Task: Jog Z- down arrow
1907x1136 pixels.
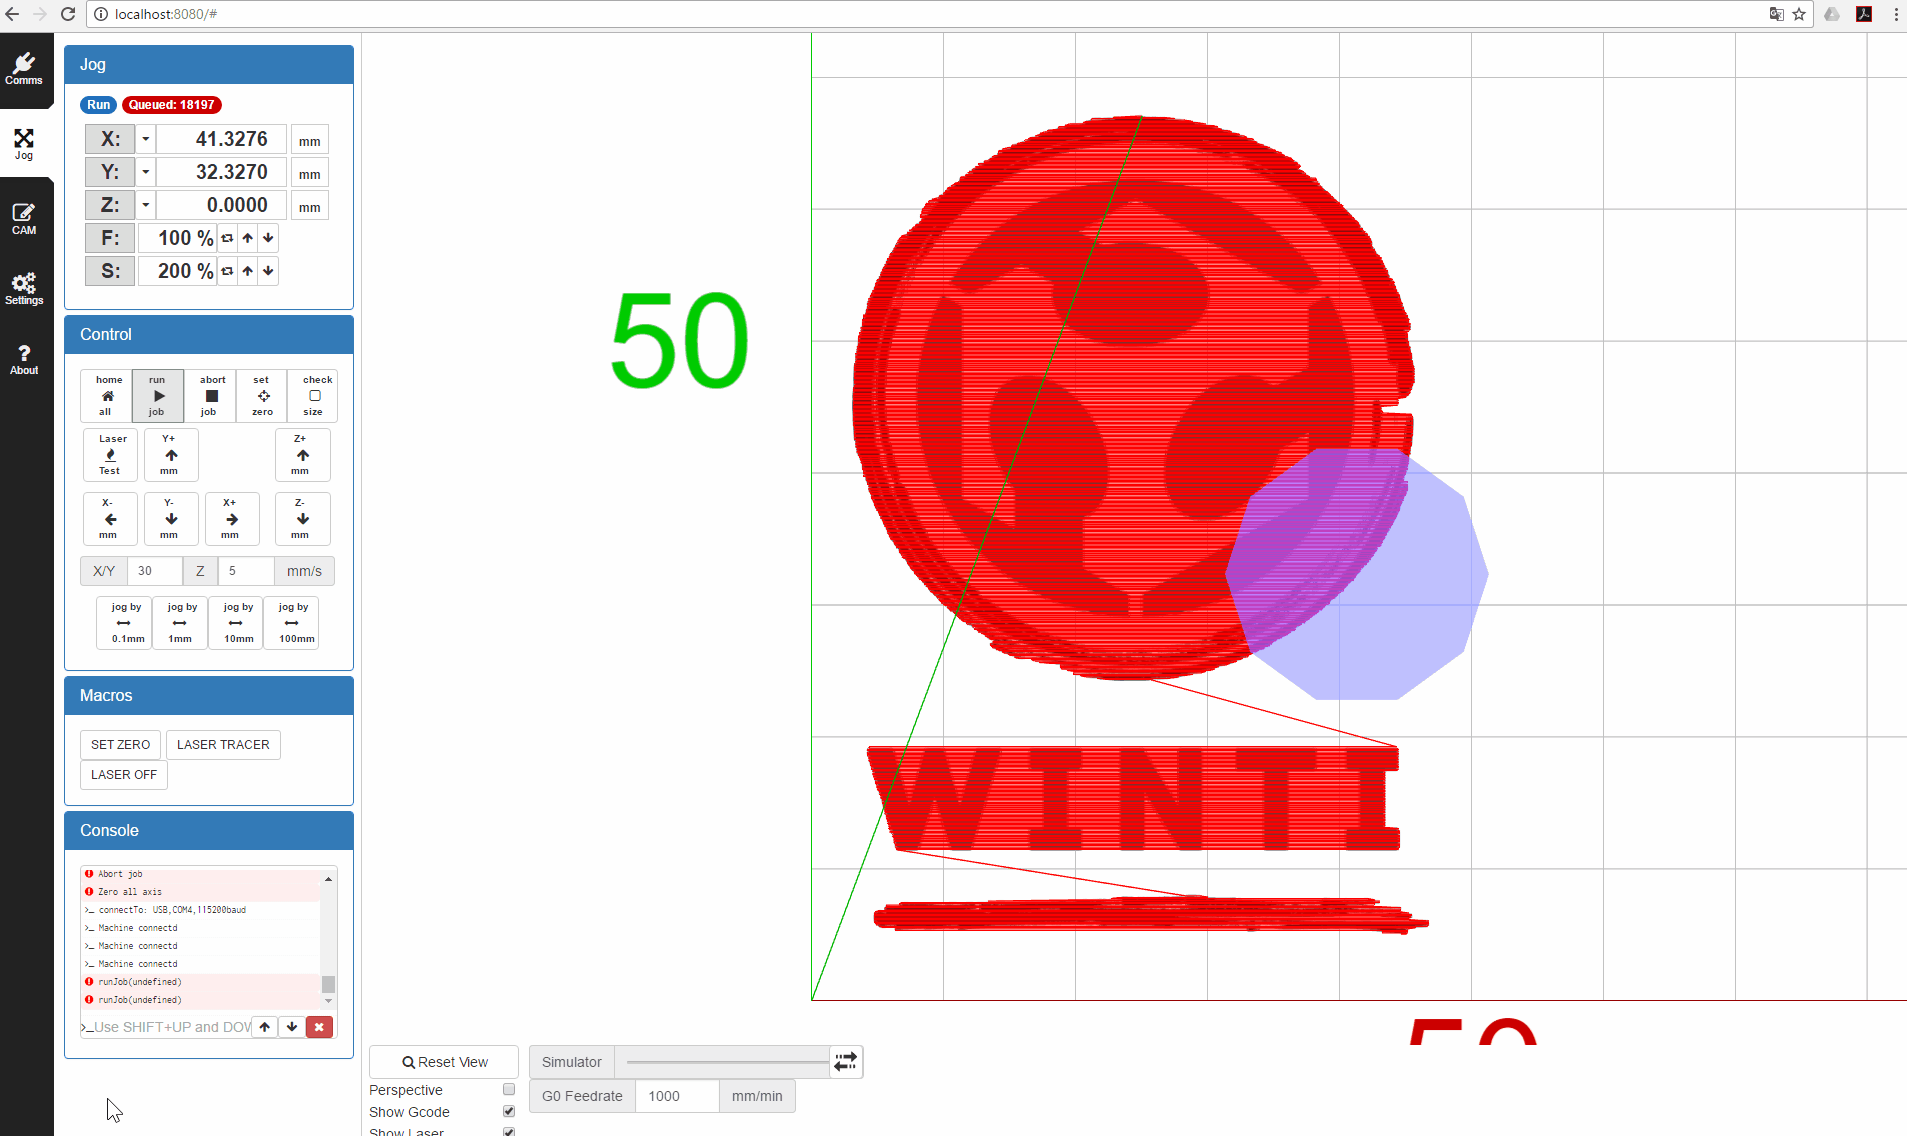Action: click(x=302, y=519)
